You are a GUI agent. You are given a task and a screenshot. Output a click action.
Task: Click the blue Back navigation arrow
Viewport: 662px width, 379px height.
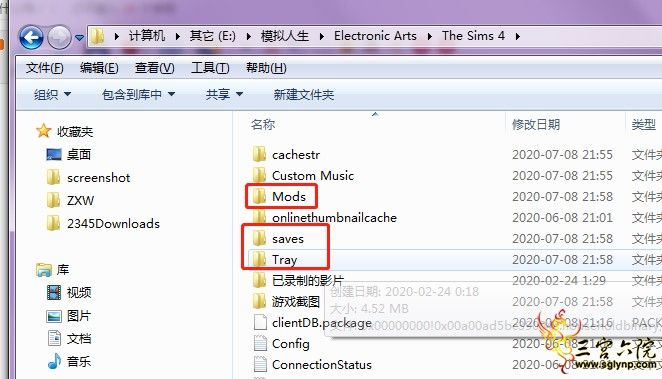(x=31, y=38)
